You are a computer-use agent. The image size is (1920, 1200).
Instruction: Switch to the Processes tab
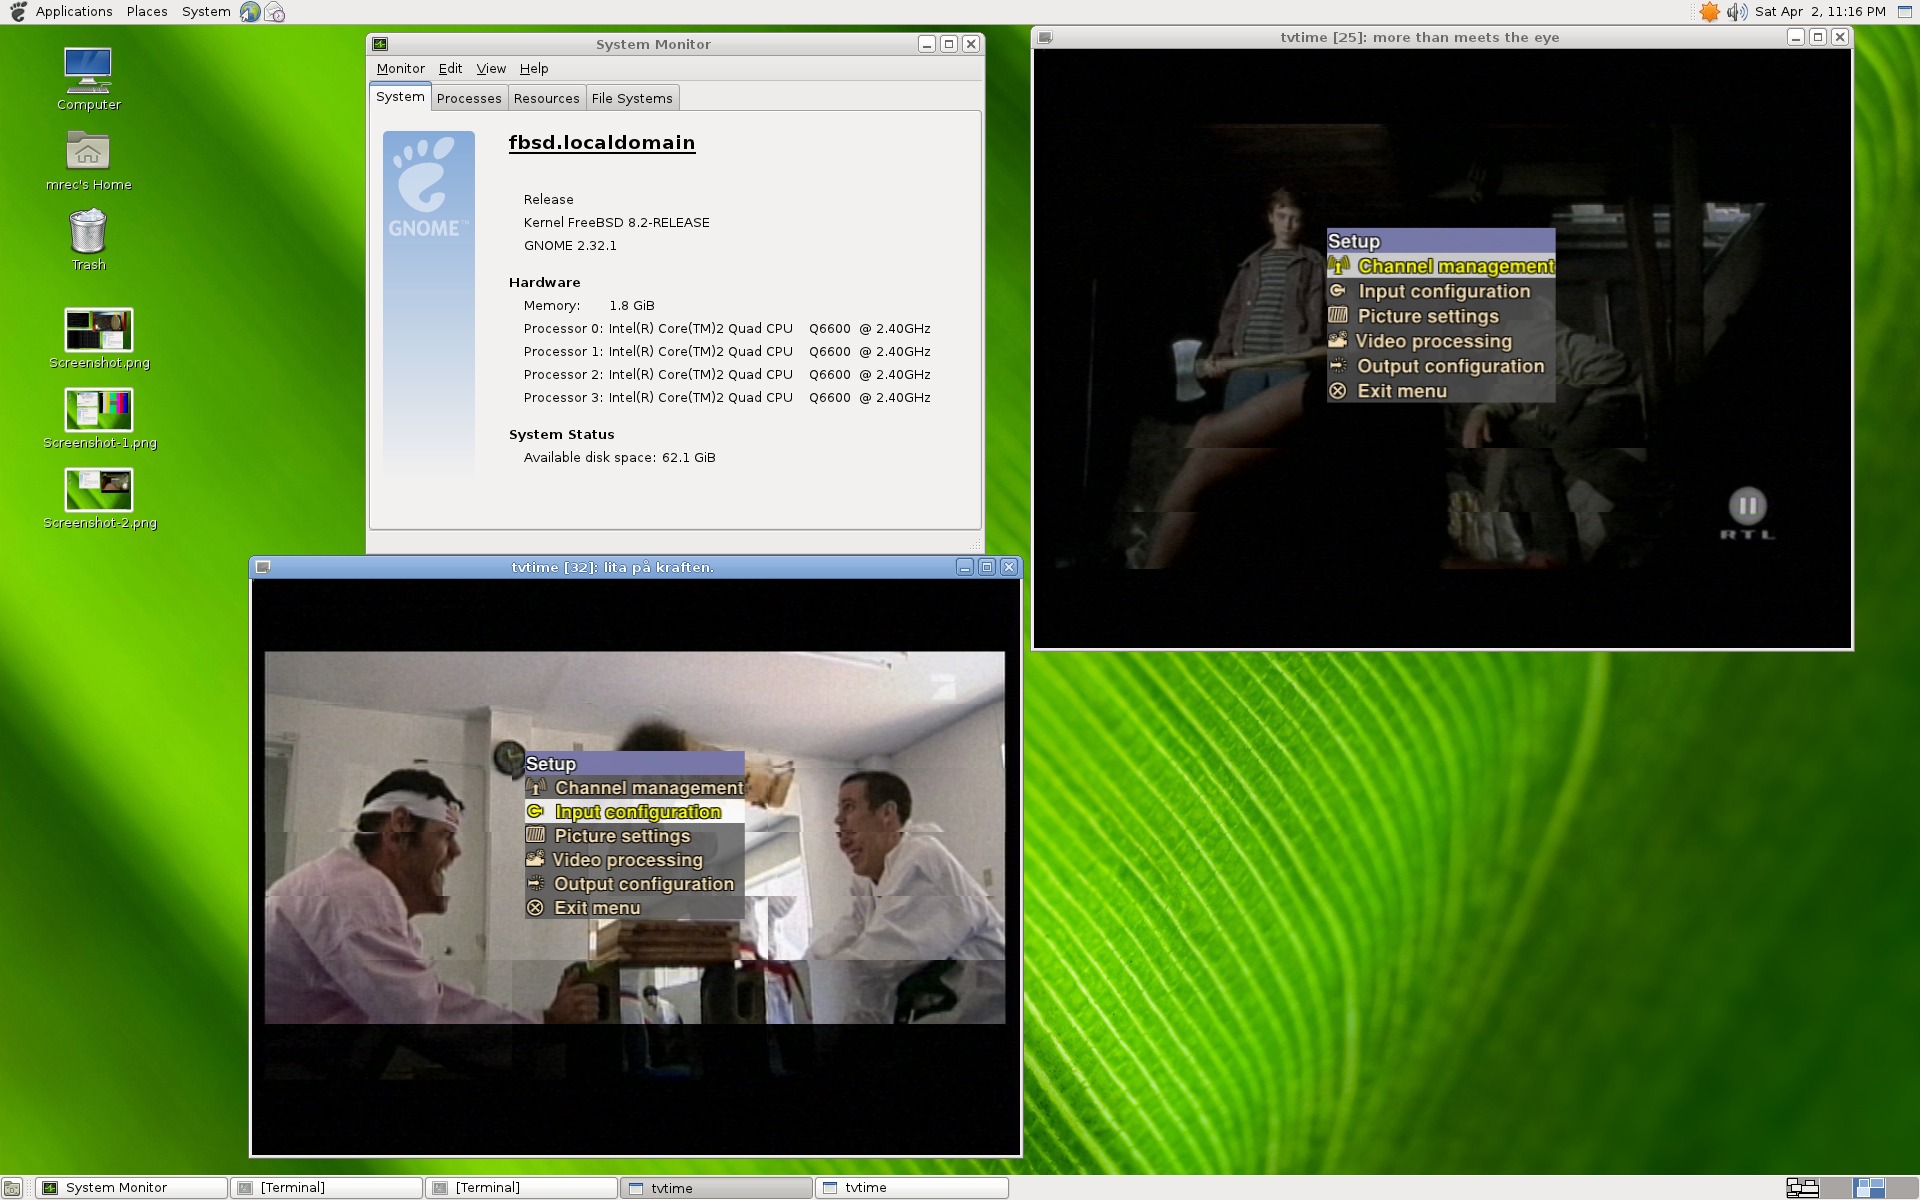click(469, 98)
